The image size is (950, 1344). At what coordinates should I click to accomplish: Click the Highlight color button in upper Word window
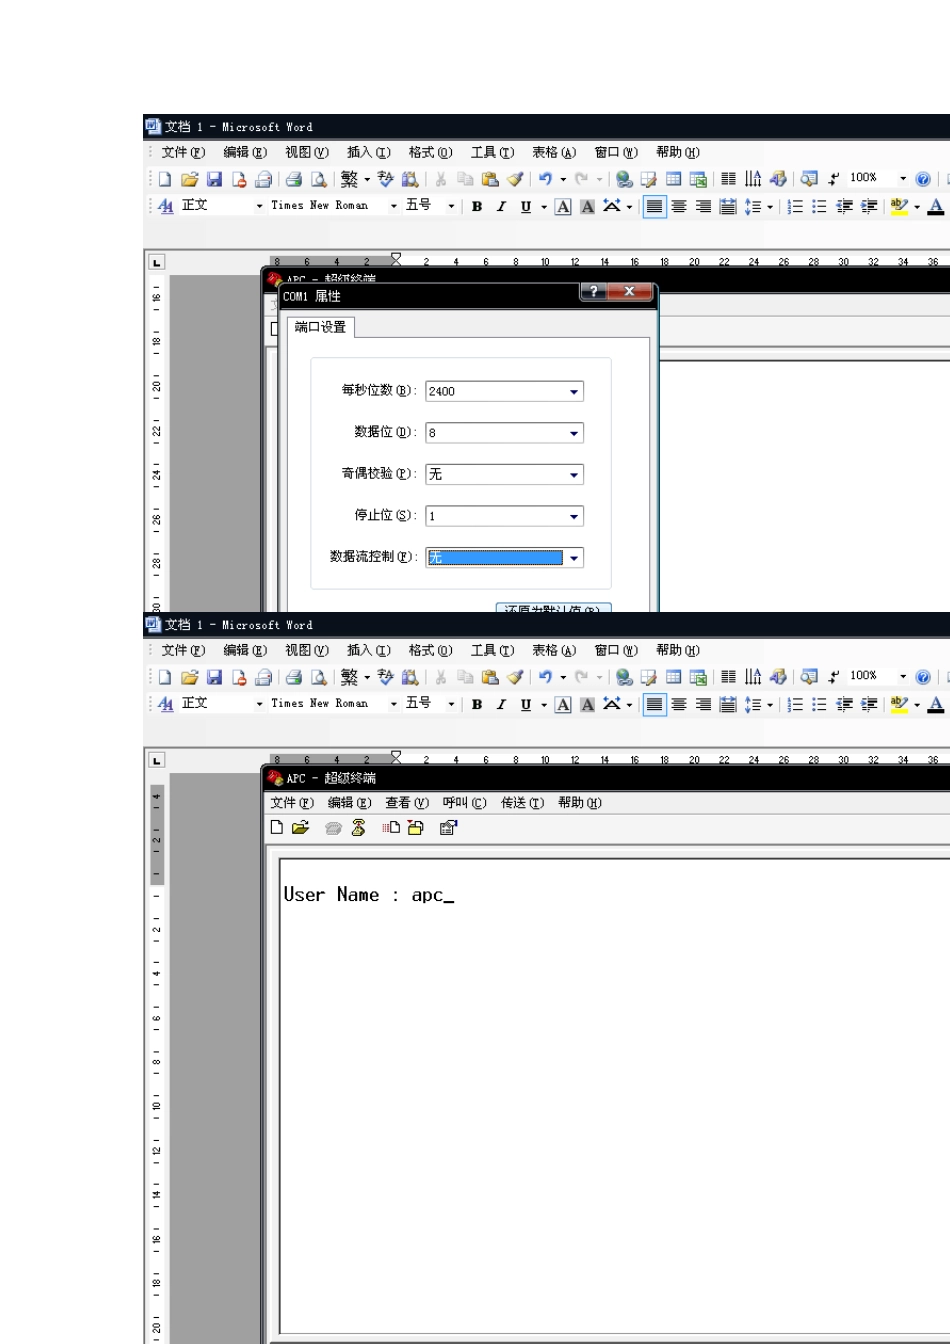point(898,207)
